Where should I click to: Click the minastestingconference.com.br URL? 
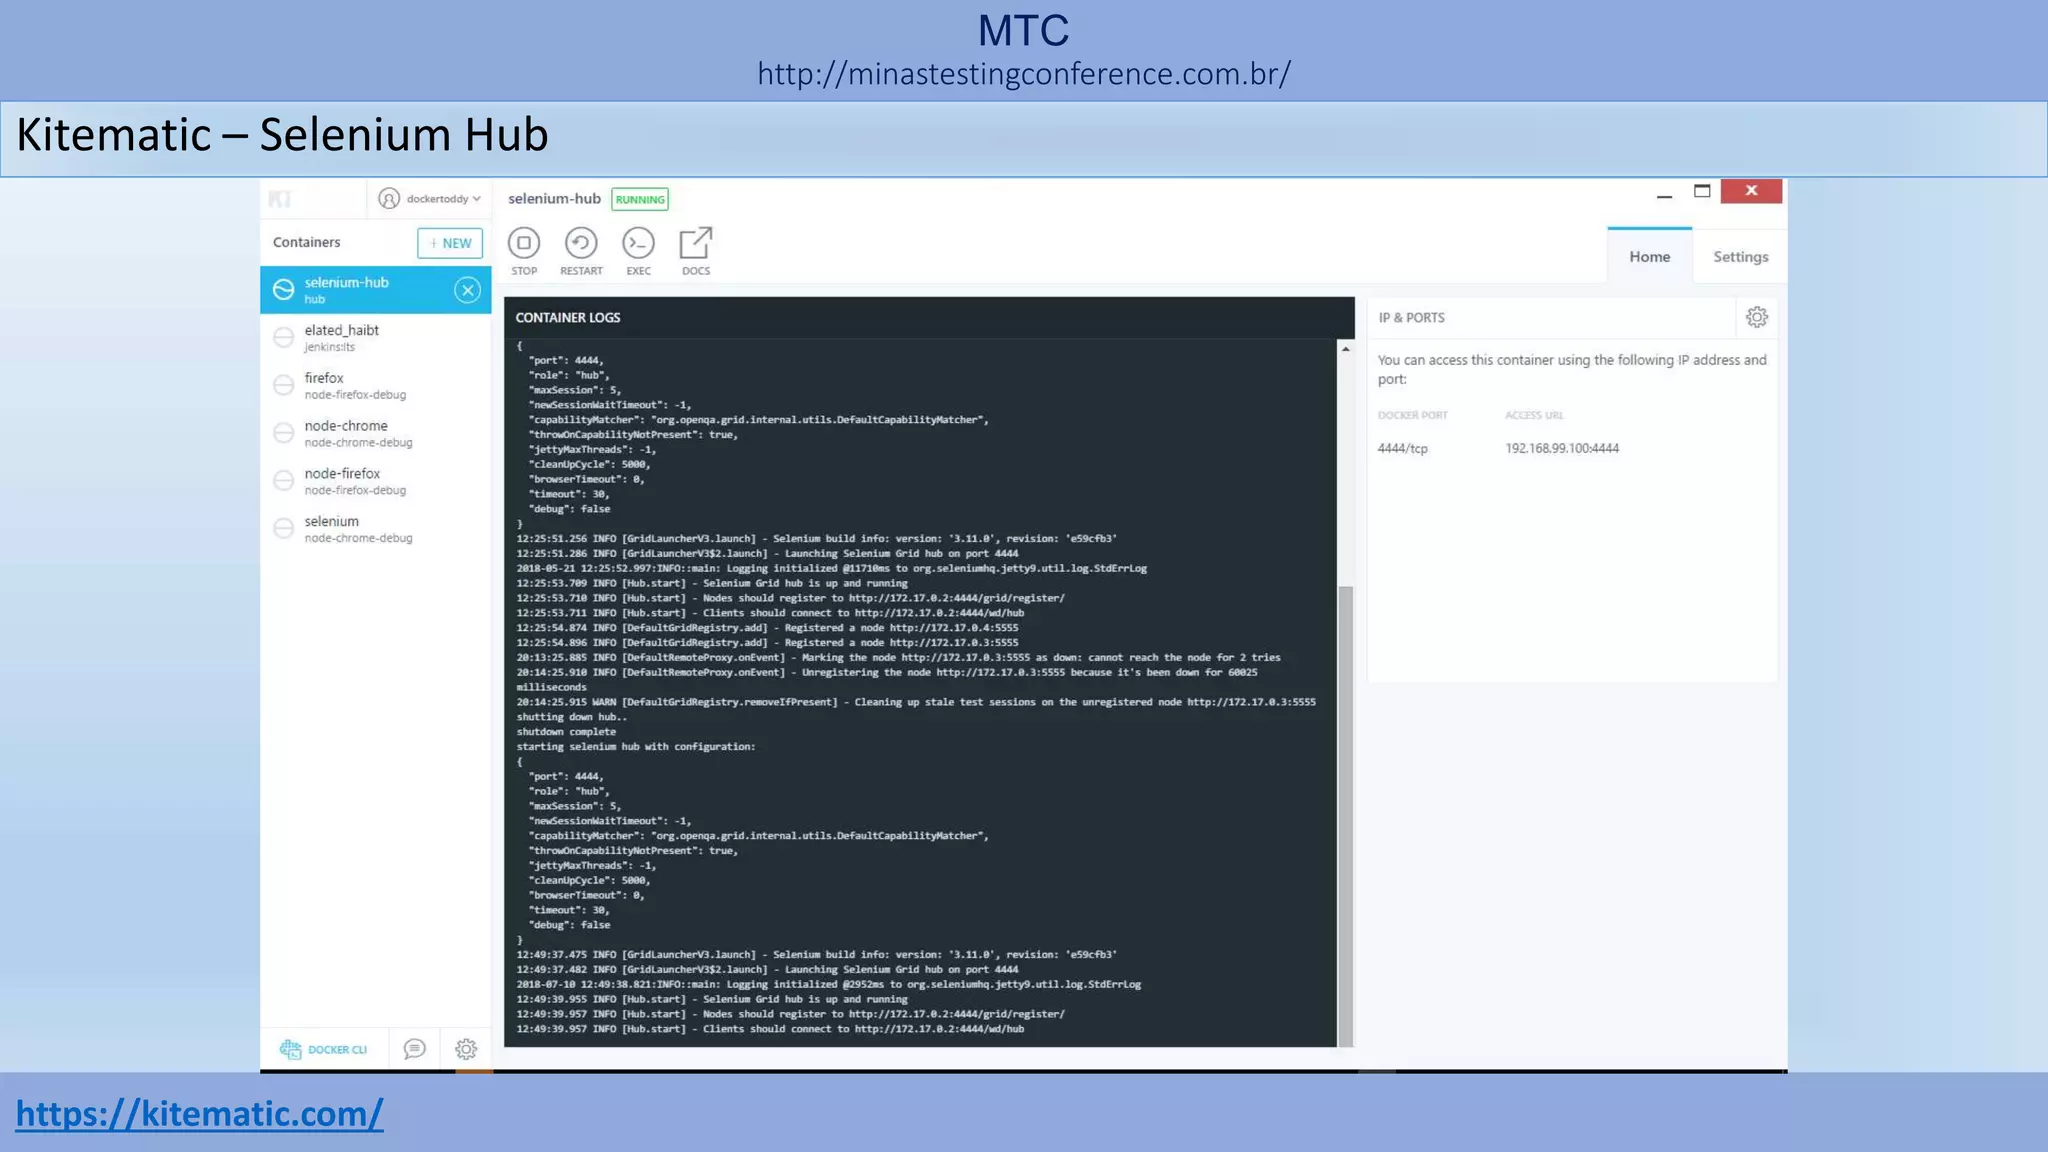1024,73
